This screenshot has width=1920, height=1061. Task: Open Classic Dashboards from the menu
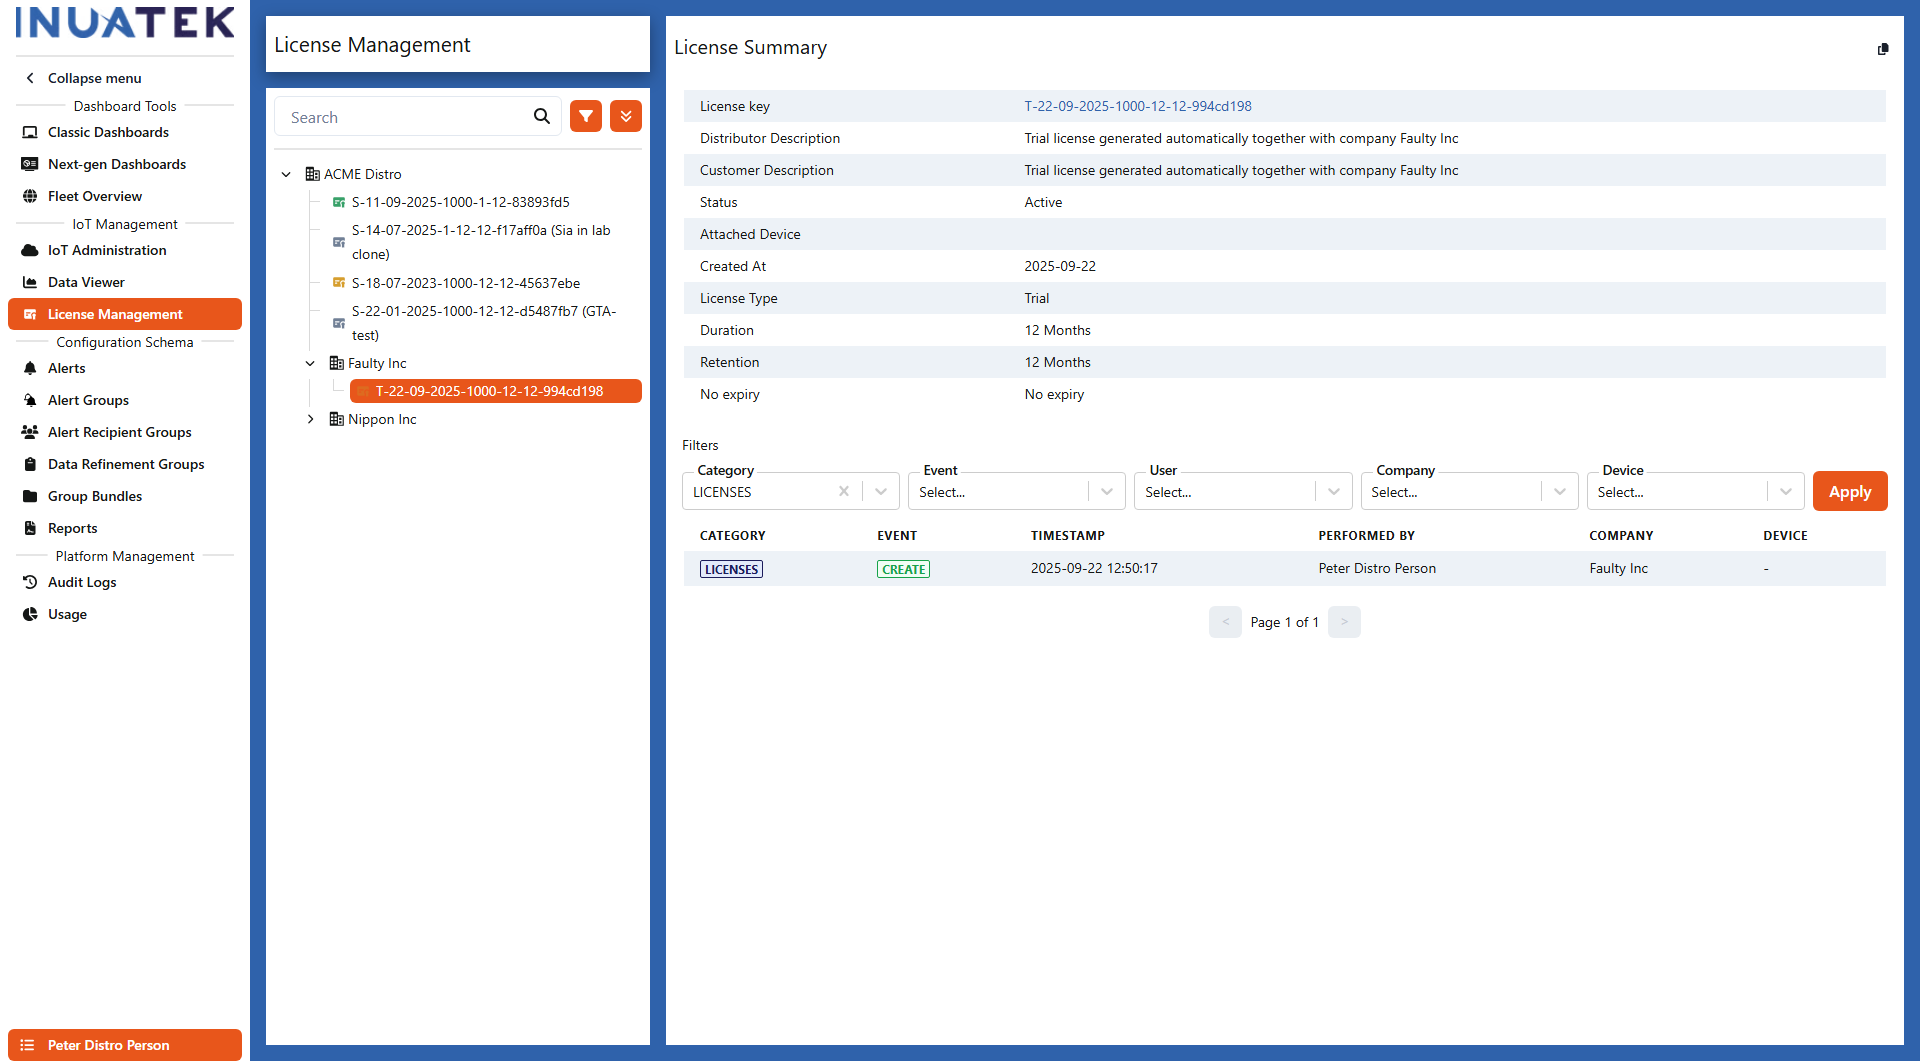(107, 132)
